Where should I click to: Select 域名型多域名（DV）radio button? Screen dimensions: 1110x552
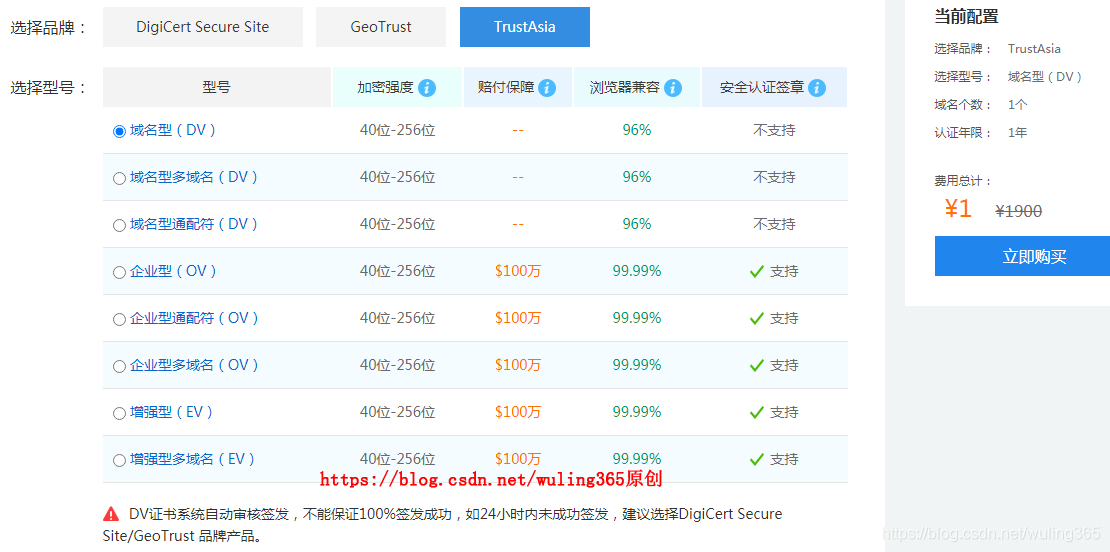tap(119, 178)
